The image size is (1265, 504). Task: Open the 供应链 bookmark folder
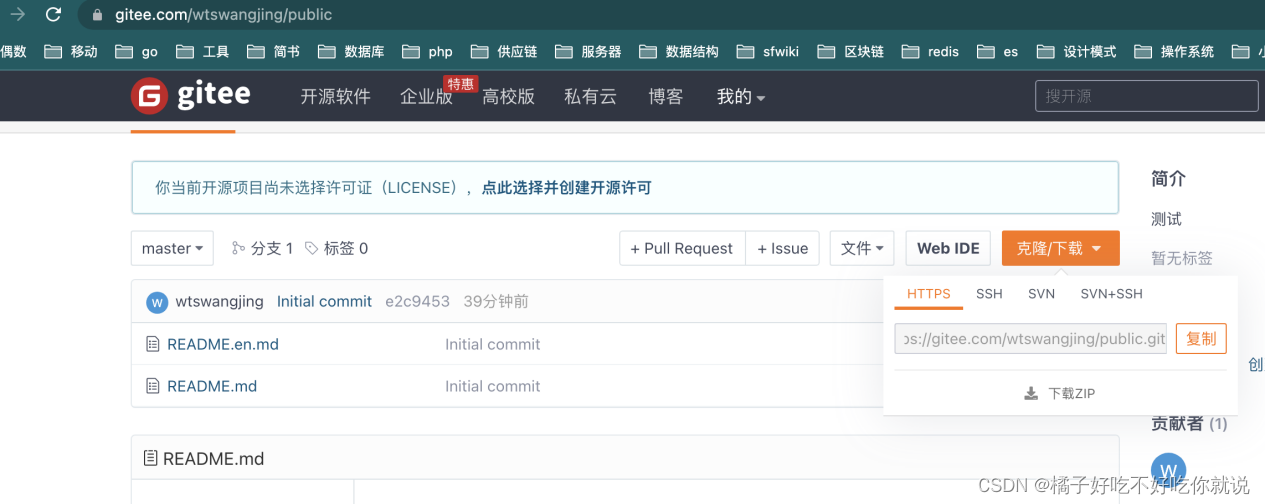tap(504, 52)
